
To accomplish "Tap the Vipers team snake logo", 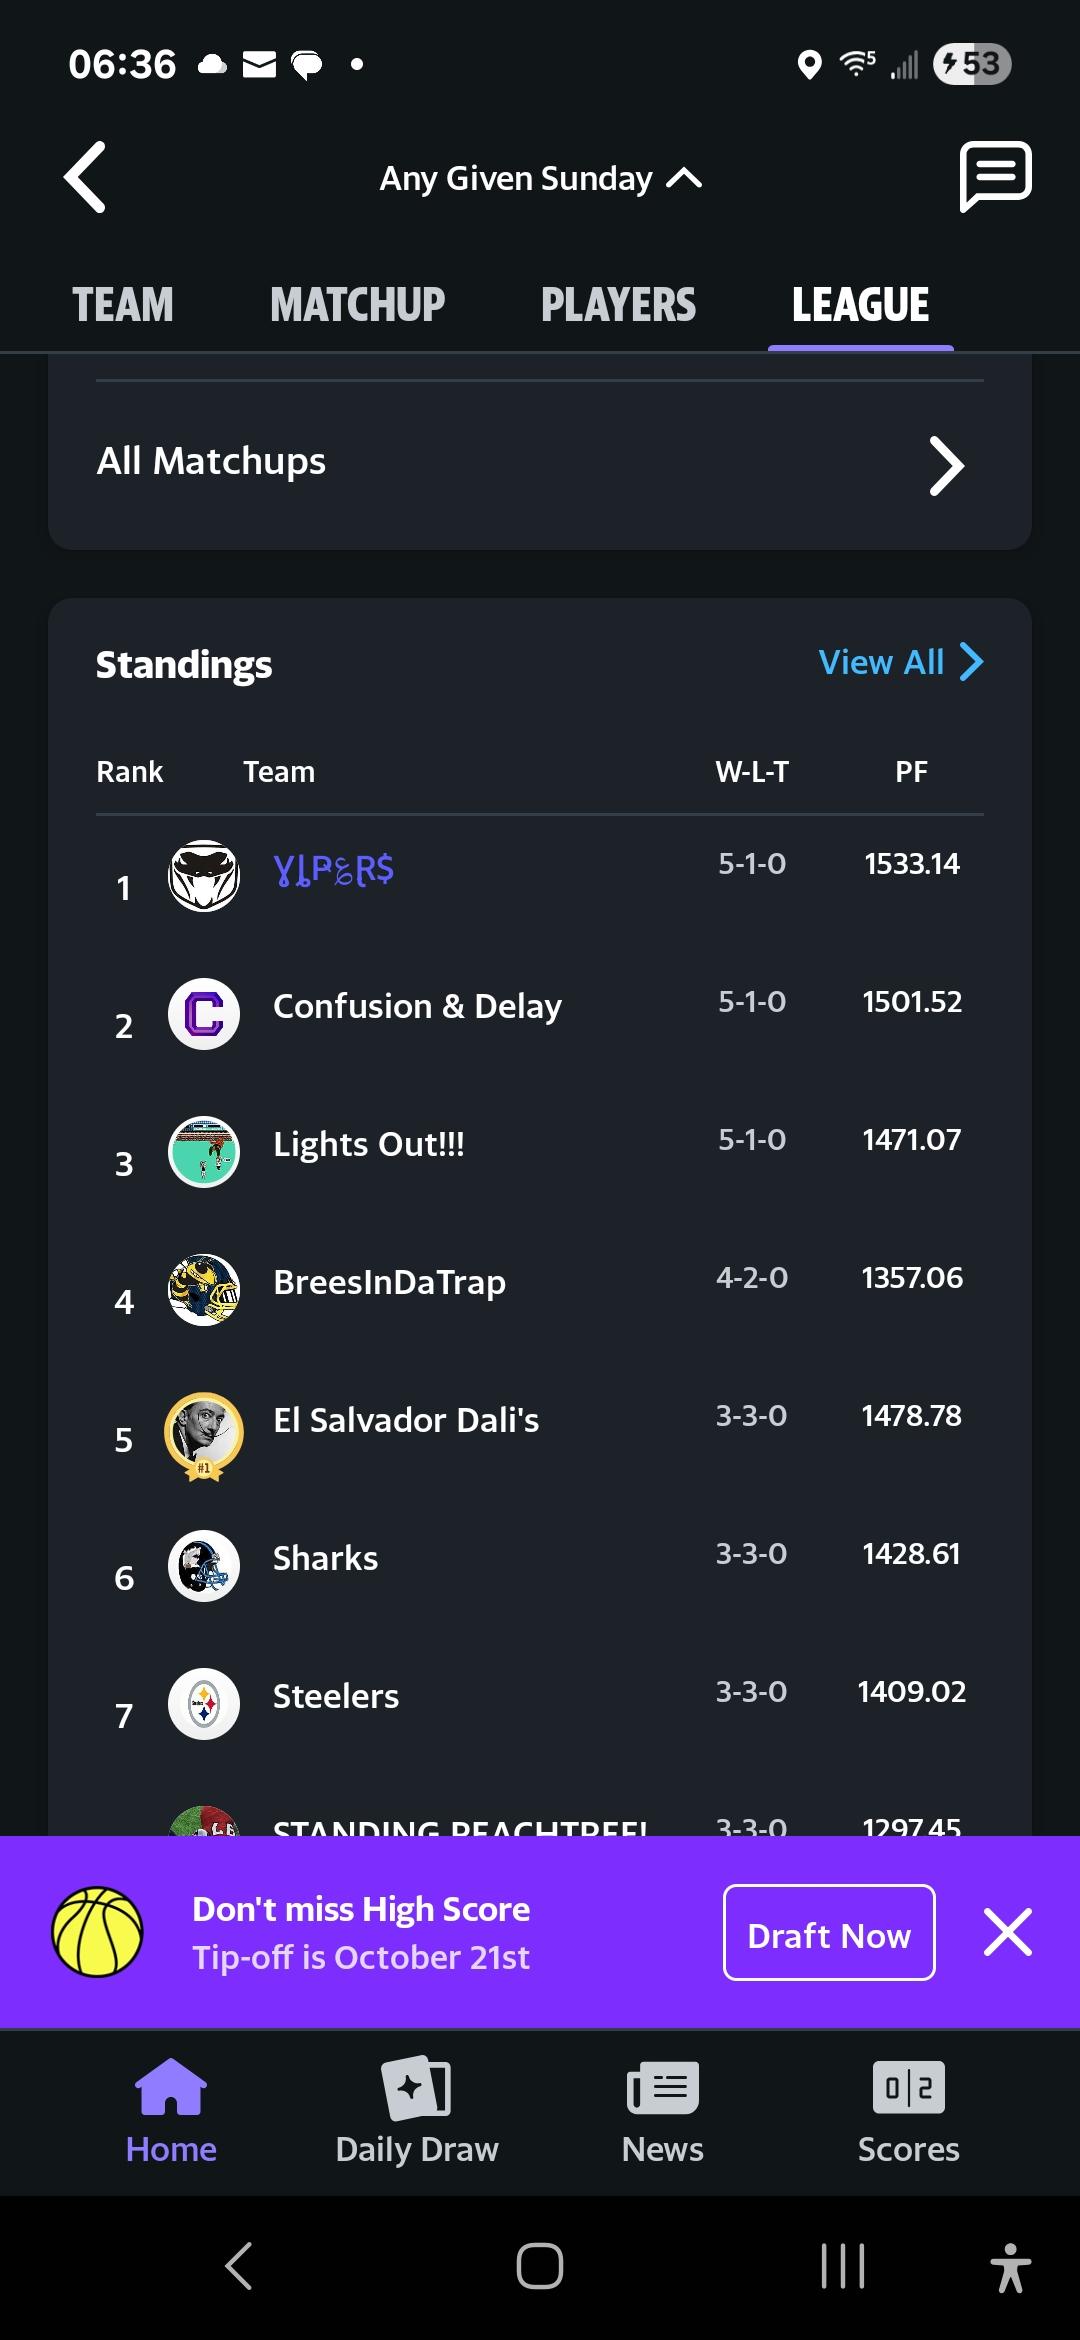I will [204, 876].
